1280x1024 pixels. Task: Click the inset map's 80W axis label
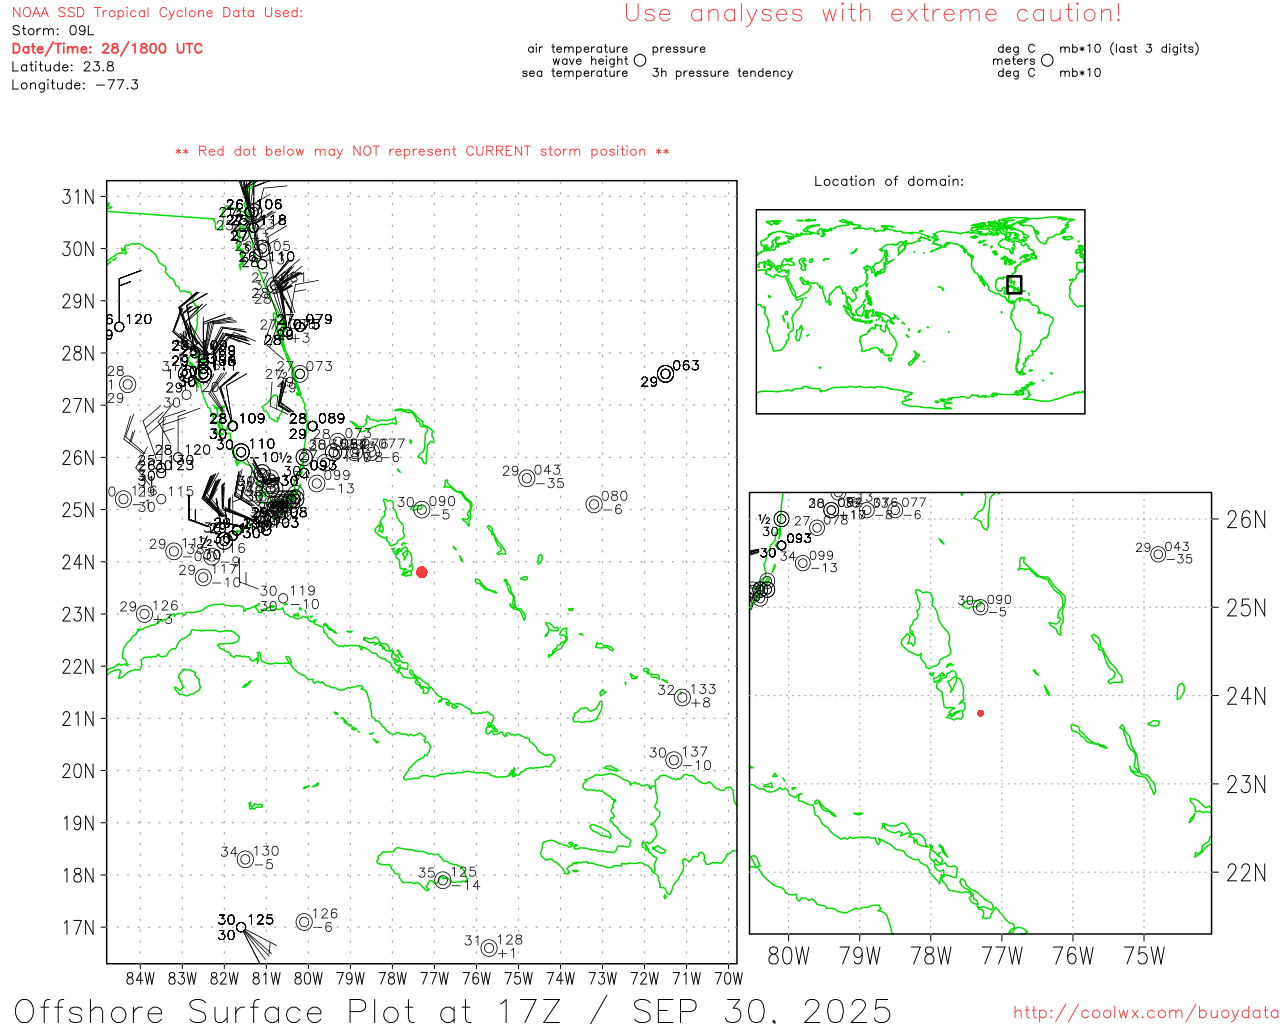point(788,955)
